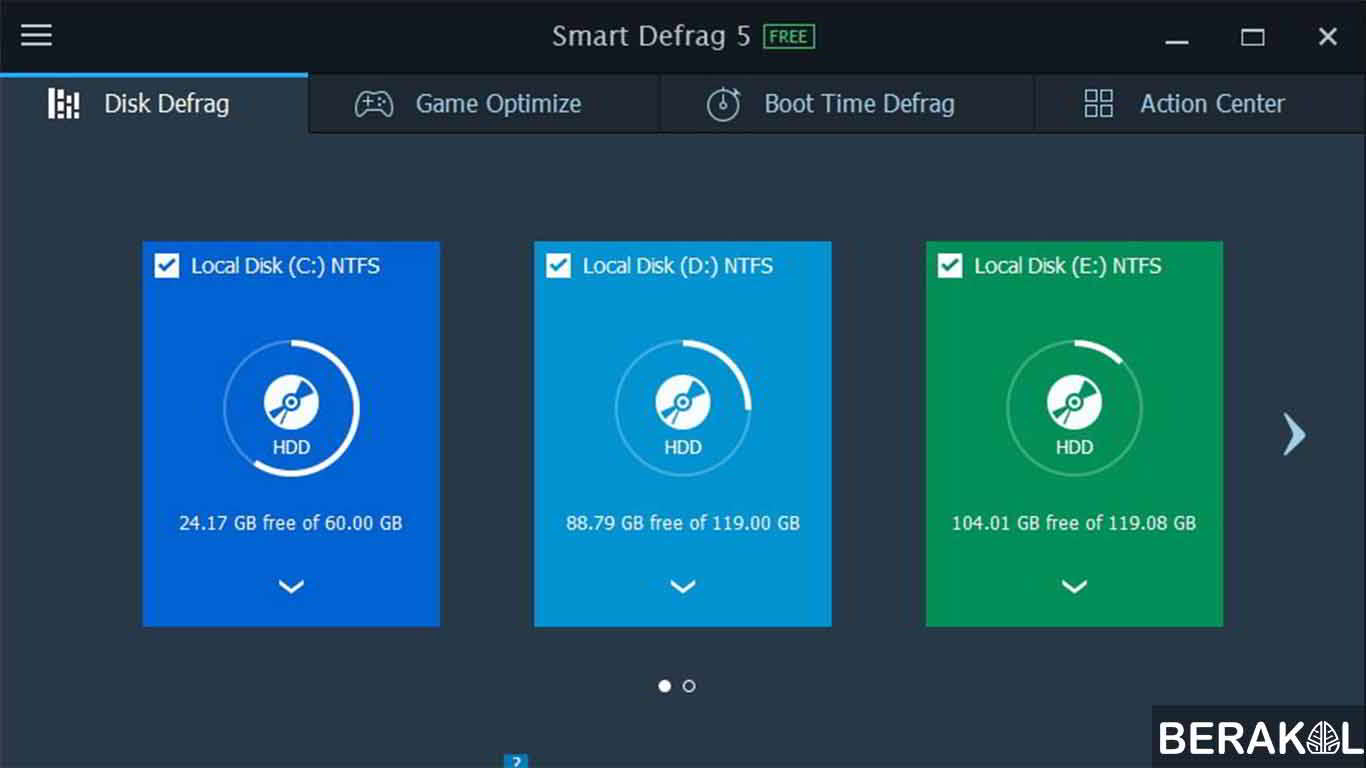Click the gamepad icon for Game Optimize
Viewport: 1366px width, 768px height.
click(x=374, y=104)
